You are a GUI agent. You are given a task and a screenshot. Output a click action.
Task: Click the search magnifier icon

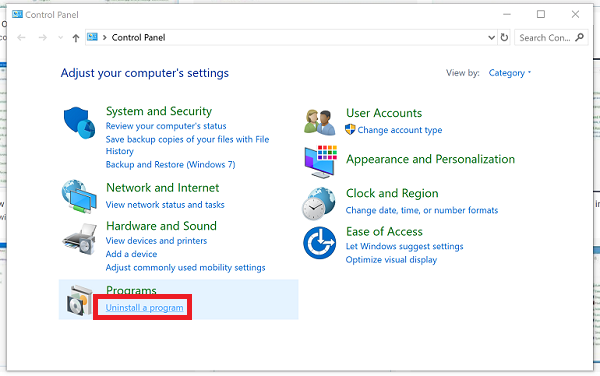coord(579,37)
